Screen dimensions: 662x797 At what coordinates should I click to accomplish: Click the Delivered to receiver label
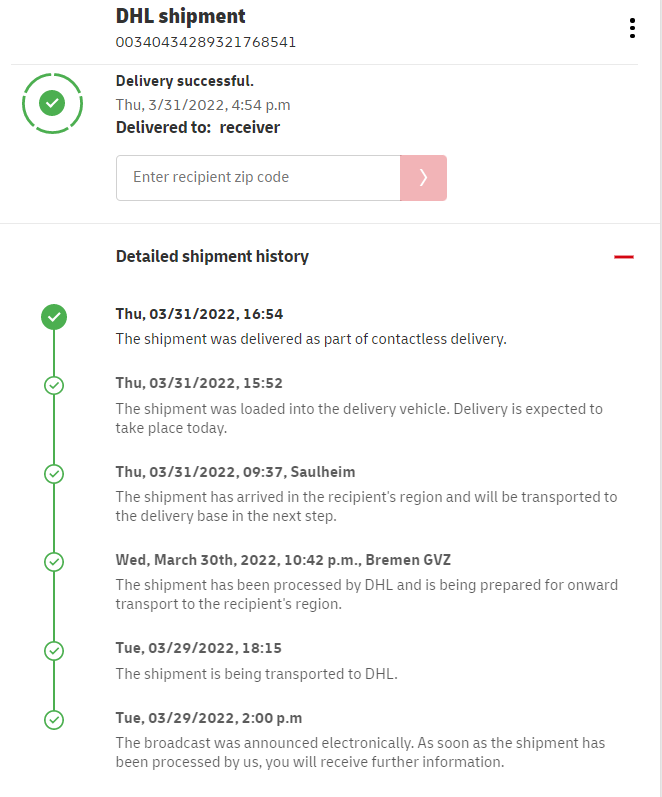point(198,127)
